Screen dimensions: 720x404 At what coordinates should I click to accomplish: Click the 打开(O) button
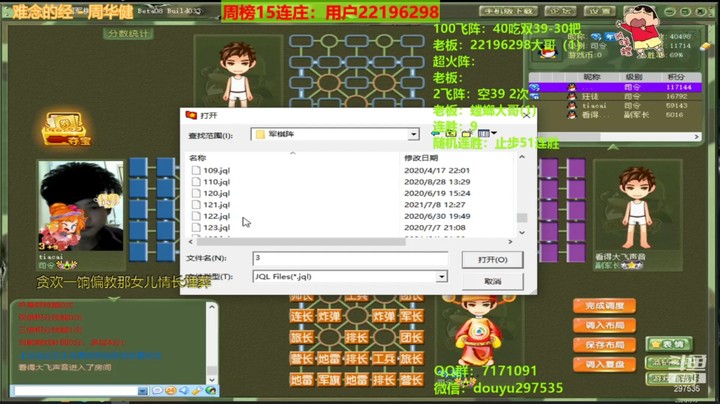click(x=492, y=260)
